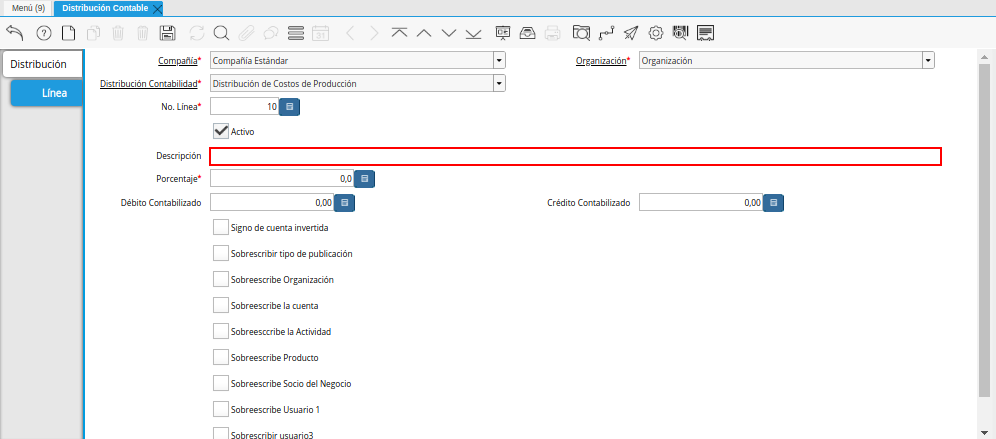This screenshot has width=996, height=439.
Task: Click the Refresh circular arrows icon
Action: click(197, 33)
